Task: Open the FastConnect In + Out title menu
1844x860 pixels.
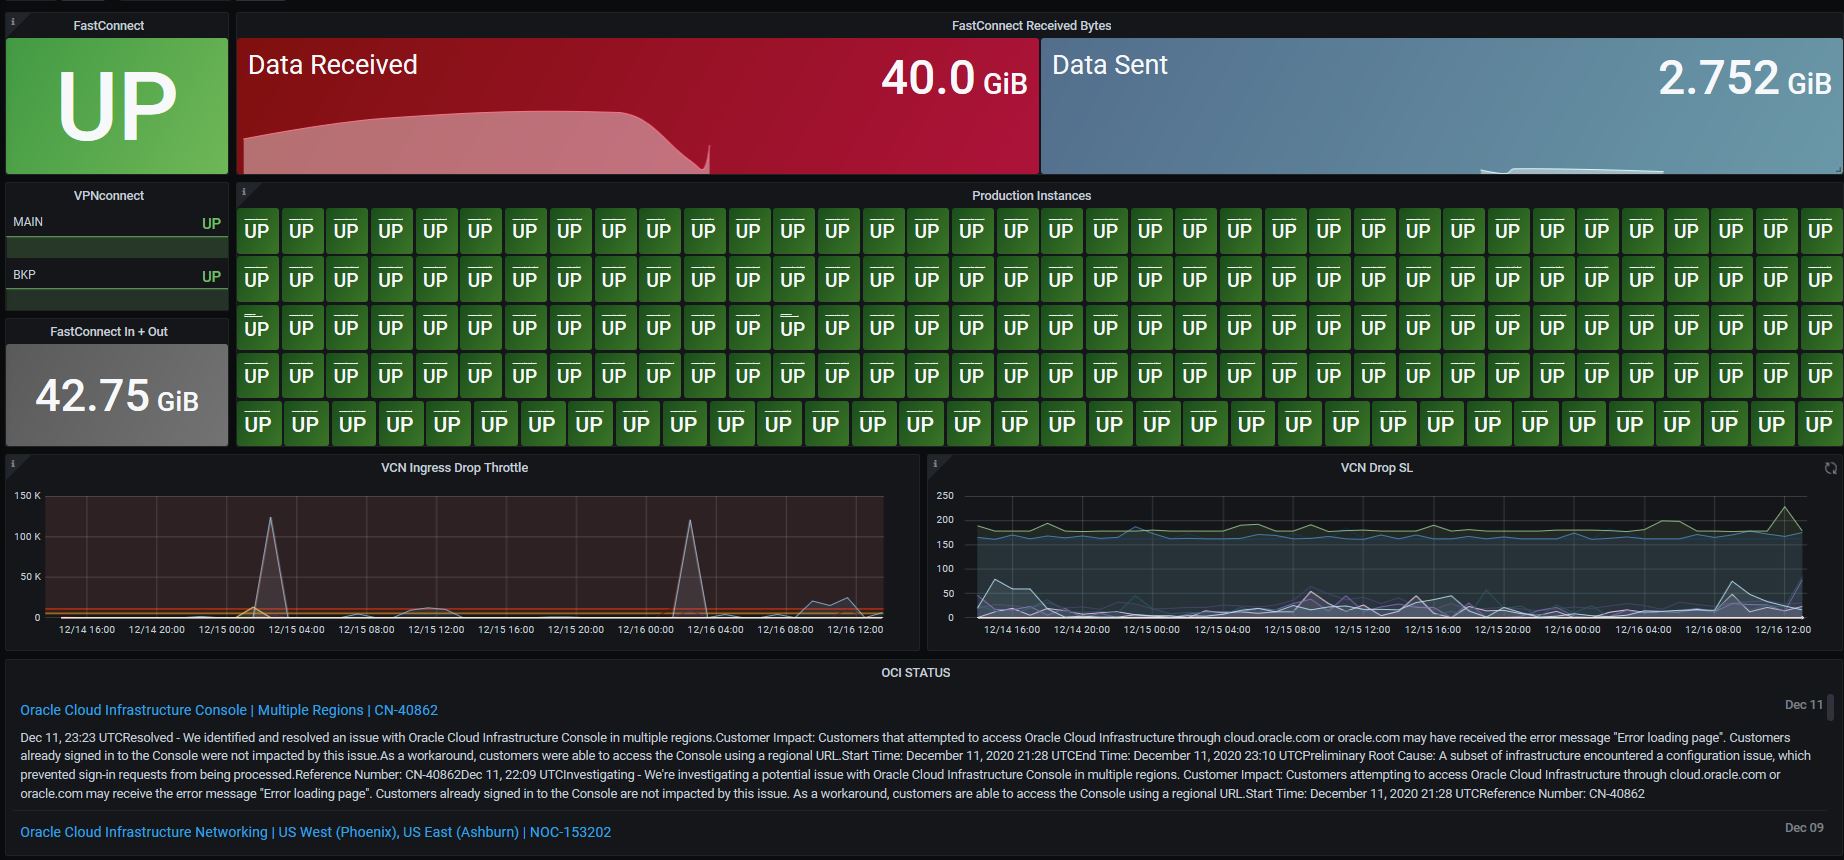Action: pos(109,332)
